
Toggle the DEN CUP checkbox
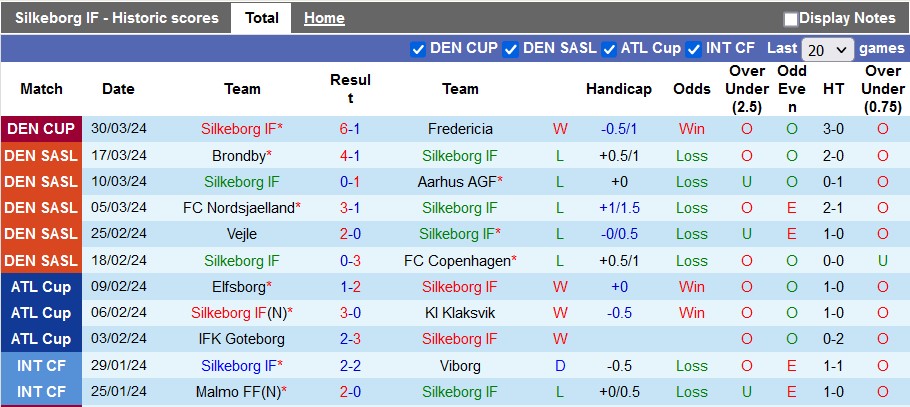[418, 49]
